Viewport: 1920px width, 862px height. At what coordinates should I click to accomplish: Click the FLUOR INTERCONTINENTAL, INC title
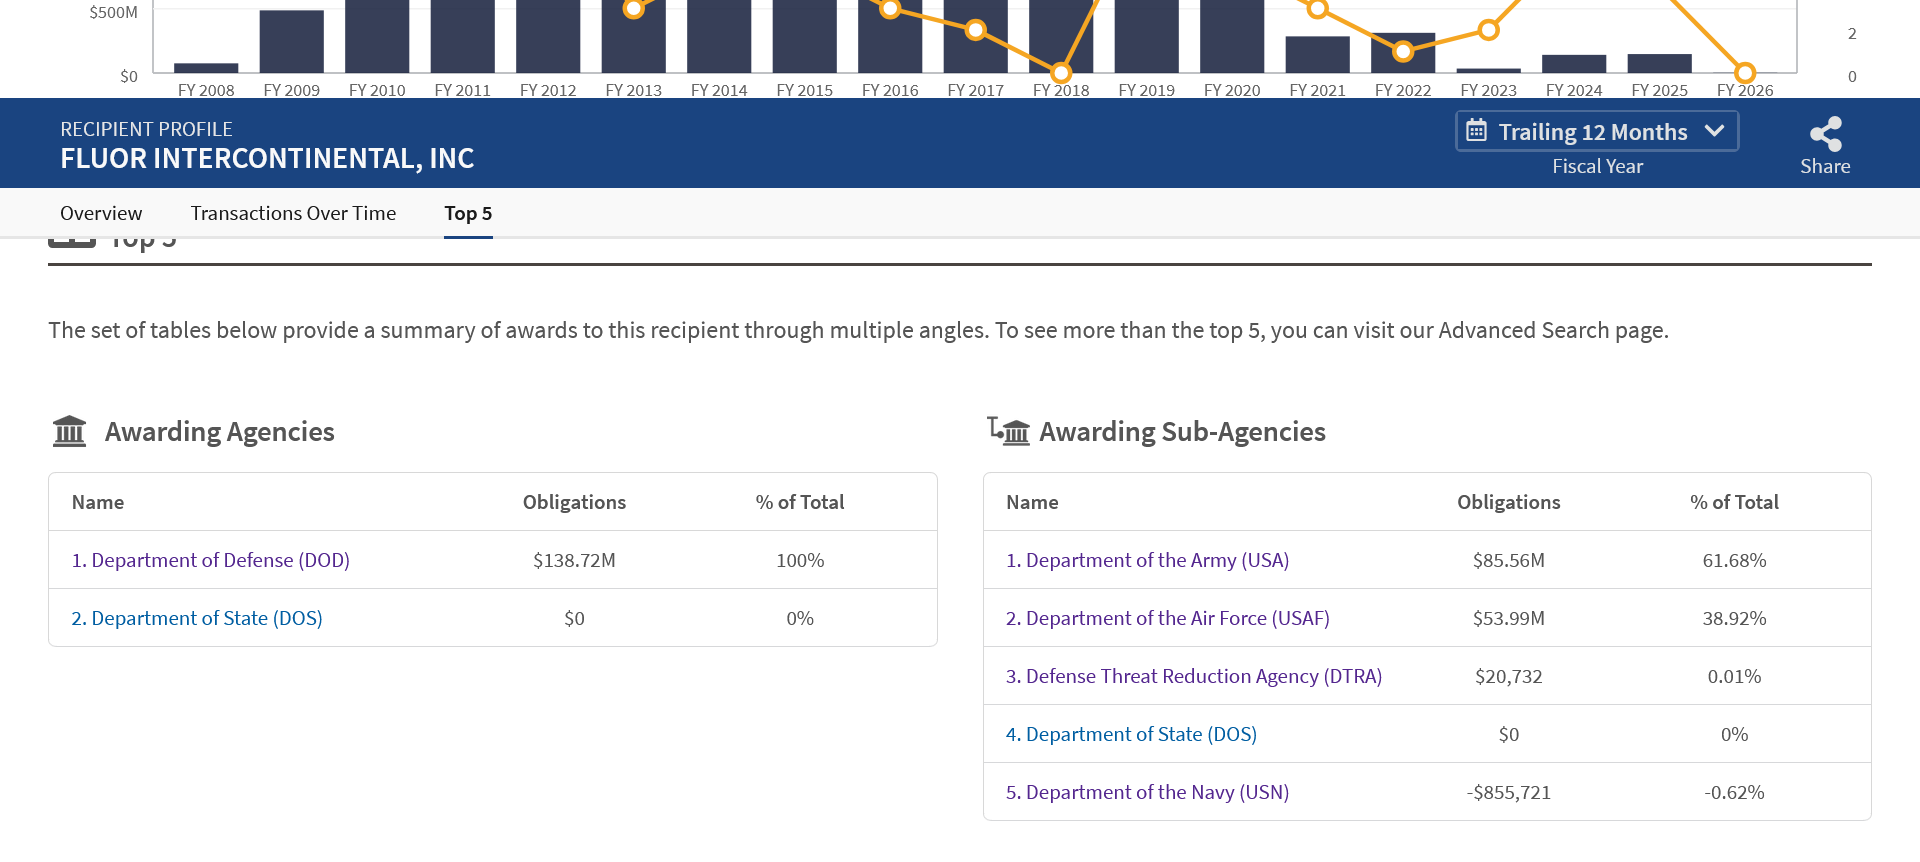[267, 158]
